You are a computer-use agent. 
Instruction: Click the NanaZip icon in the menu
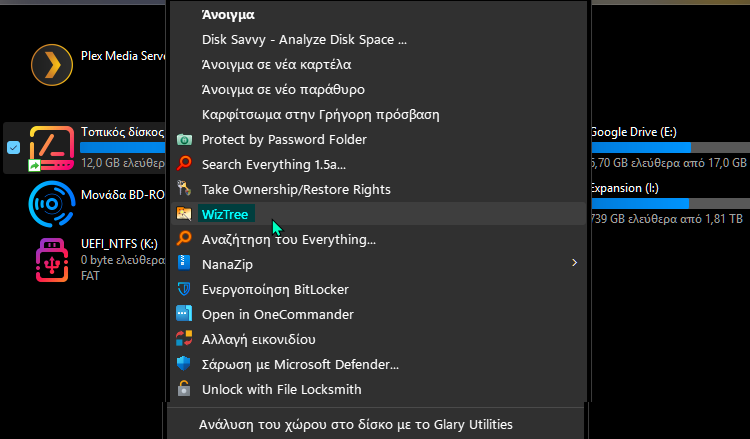183,264
